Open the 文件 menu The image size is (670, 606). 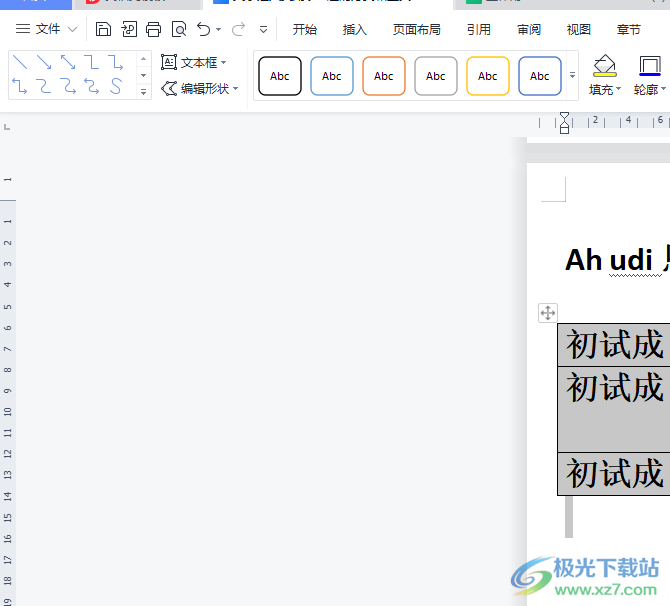click(46, 29)
